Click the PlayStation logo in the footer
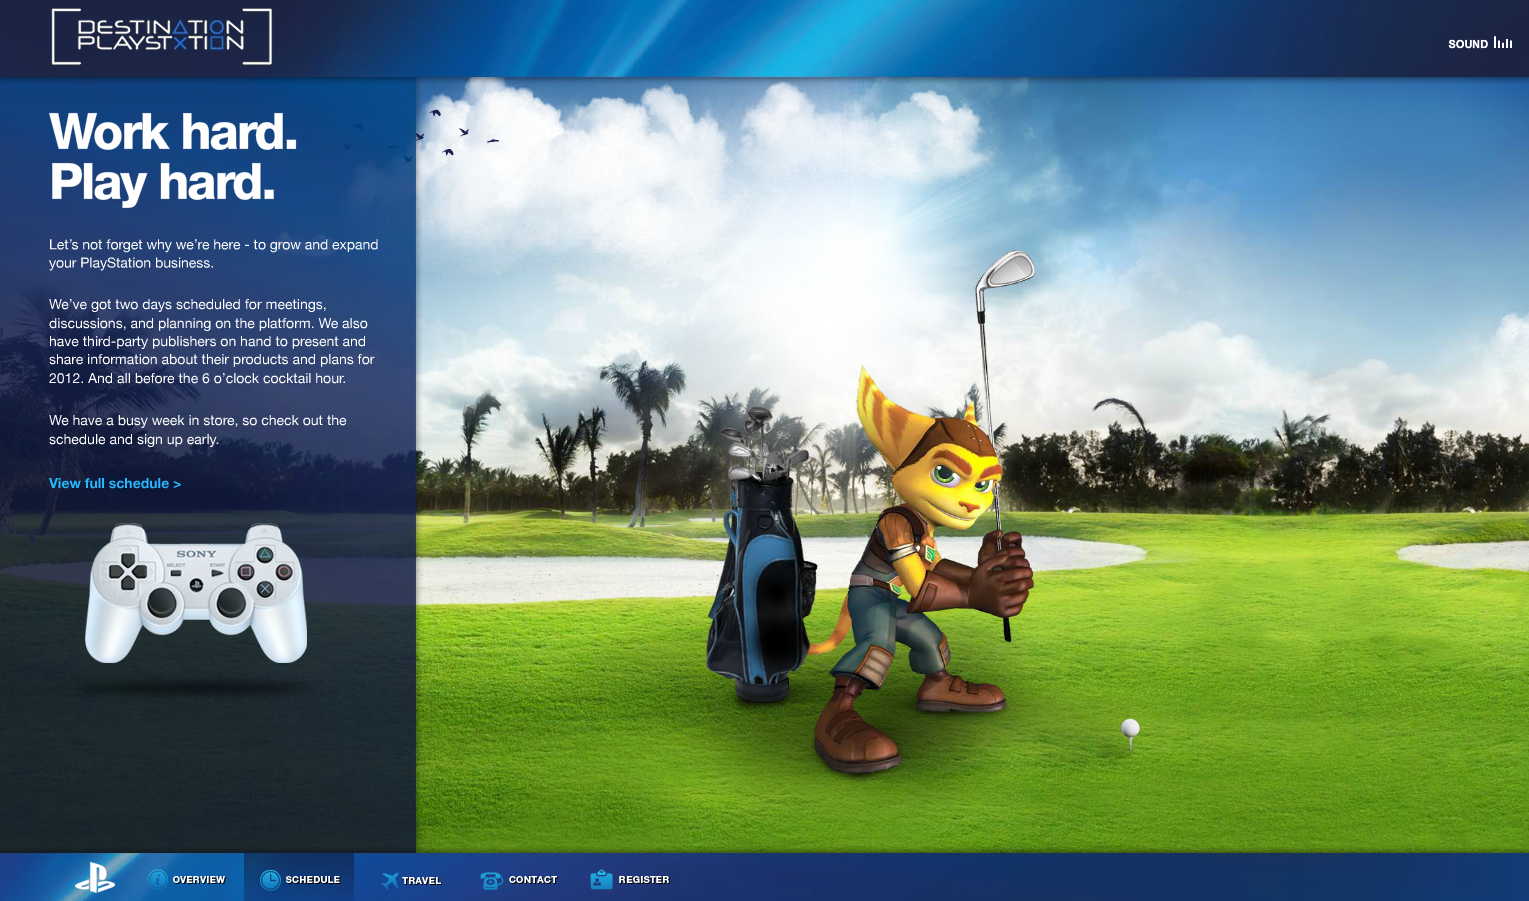The image size is (1529, 901). (95, 877)
